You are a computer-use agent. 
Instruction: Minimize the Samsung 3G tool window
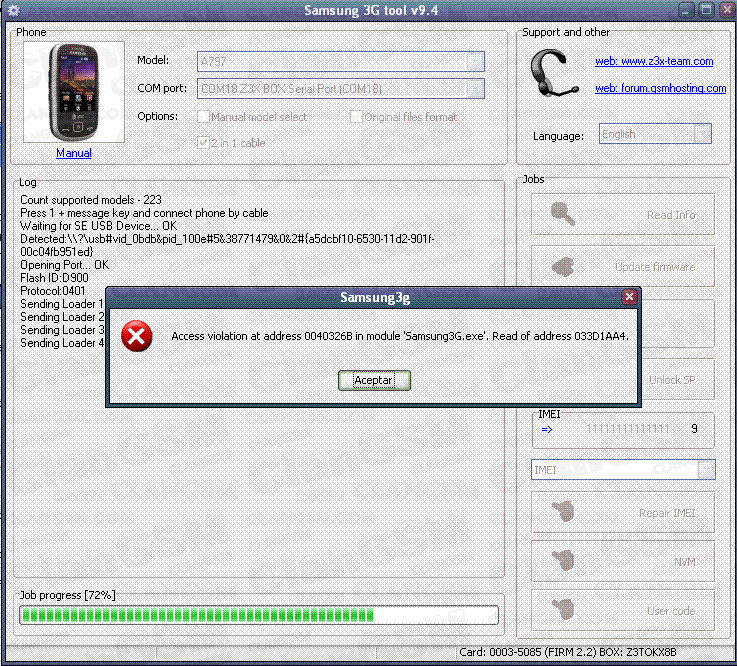[x=686, y=9]
